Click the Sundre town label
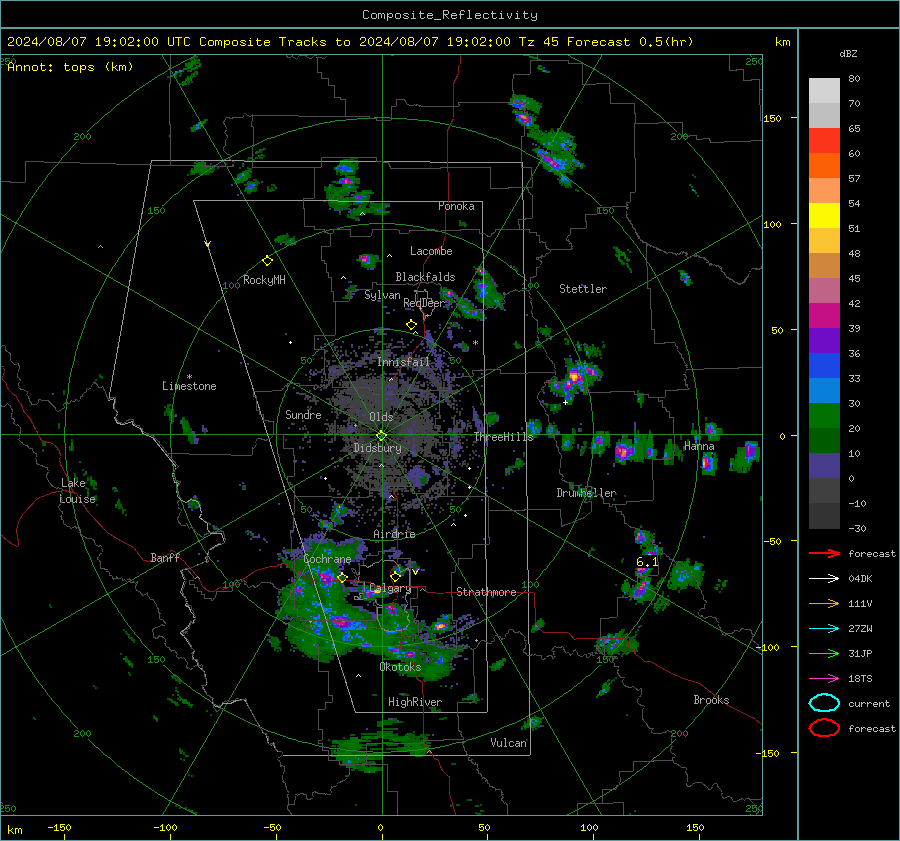Viewport: 900px width, 841px height. coord(303,414)
